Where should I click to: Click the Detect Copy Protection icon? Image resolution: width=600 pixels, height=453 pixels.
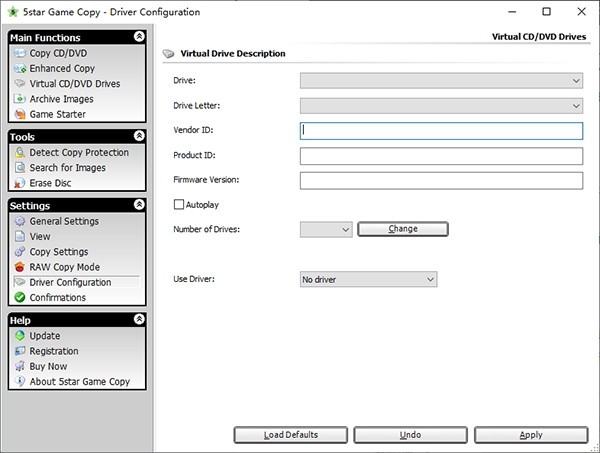click(20, 152)
